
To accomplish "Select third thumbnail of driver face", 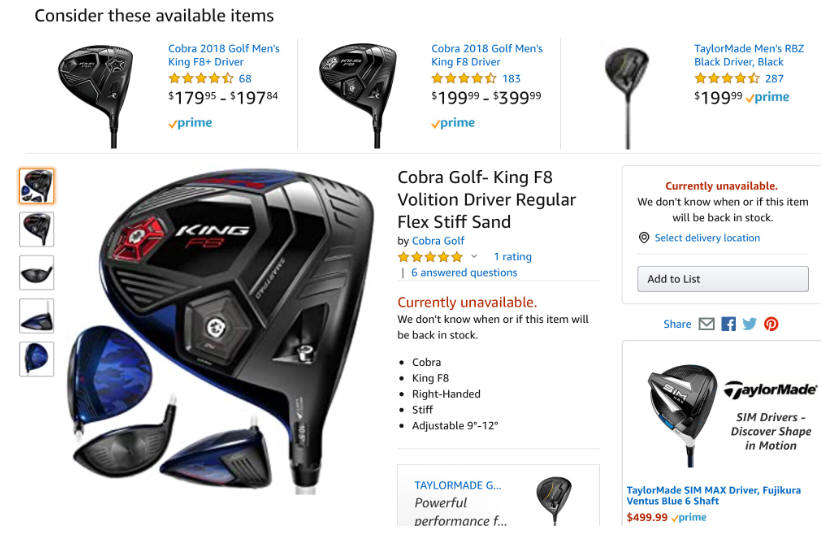I will 37,273.
